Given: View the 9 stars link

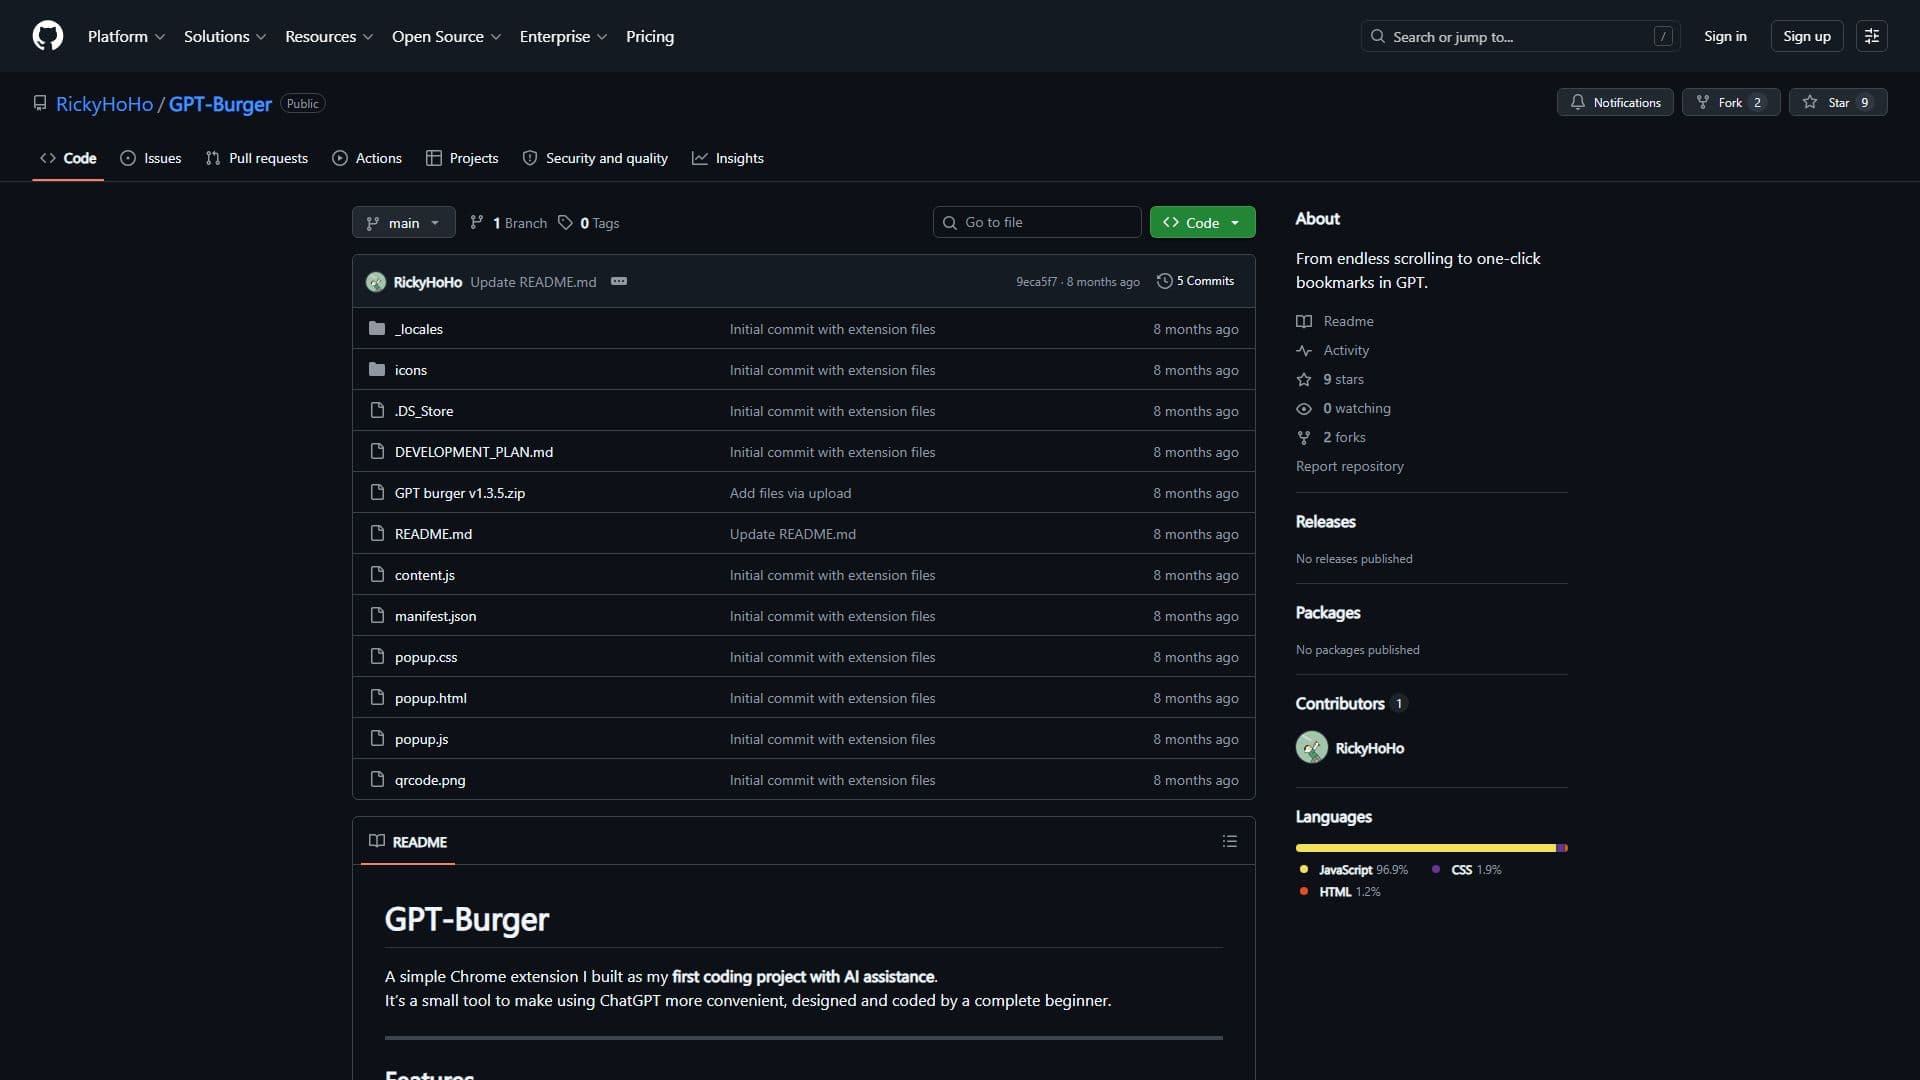Looking at the screenshot, I should 1331,379.
